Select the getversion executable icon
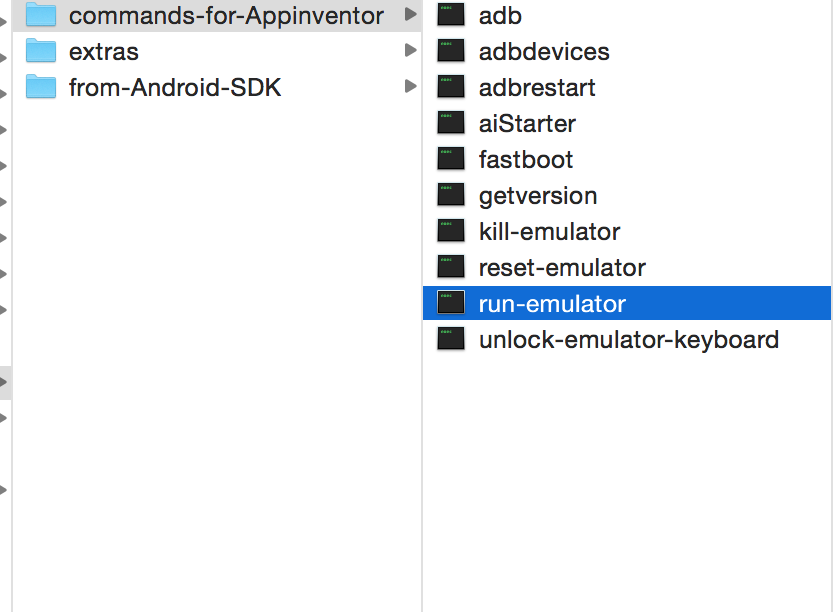836x612 pixels. click(x=451, y=195)
